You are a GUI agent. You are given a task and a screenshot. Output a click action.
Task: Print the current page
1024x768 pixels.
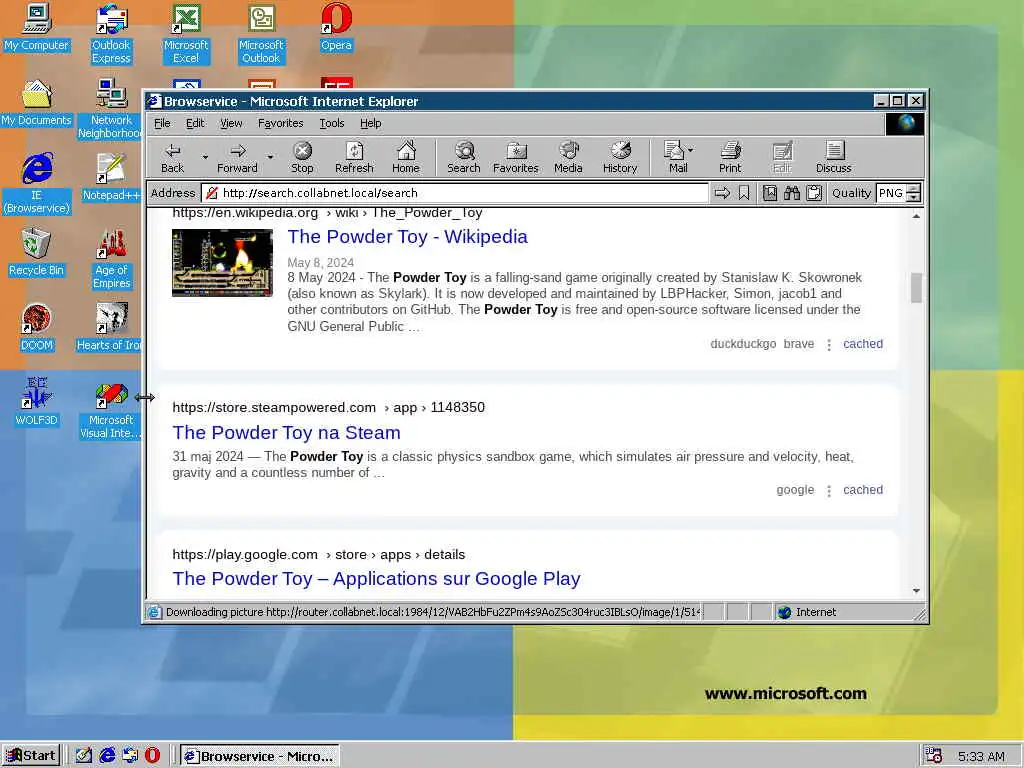(x=730, y=157)
